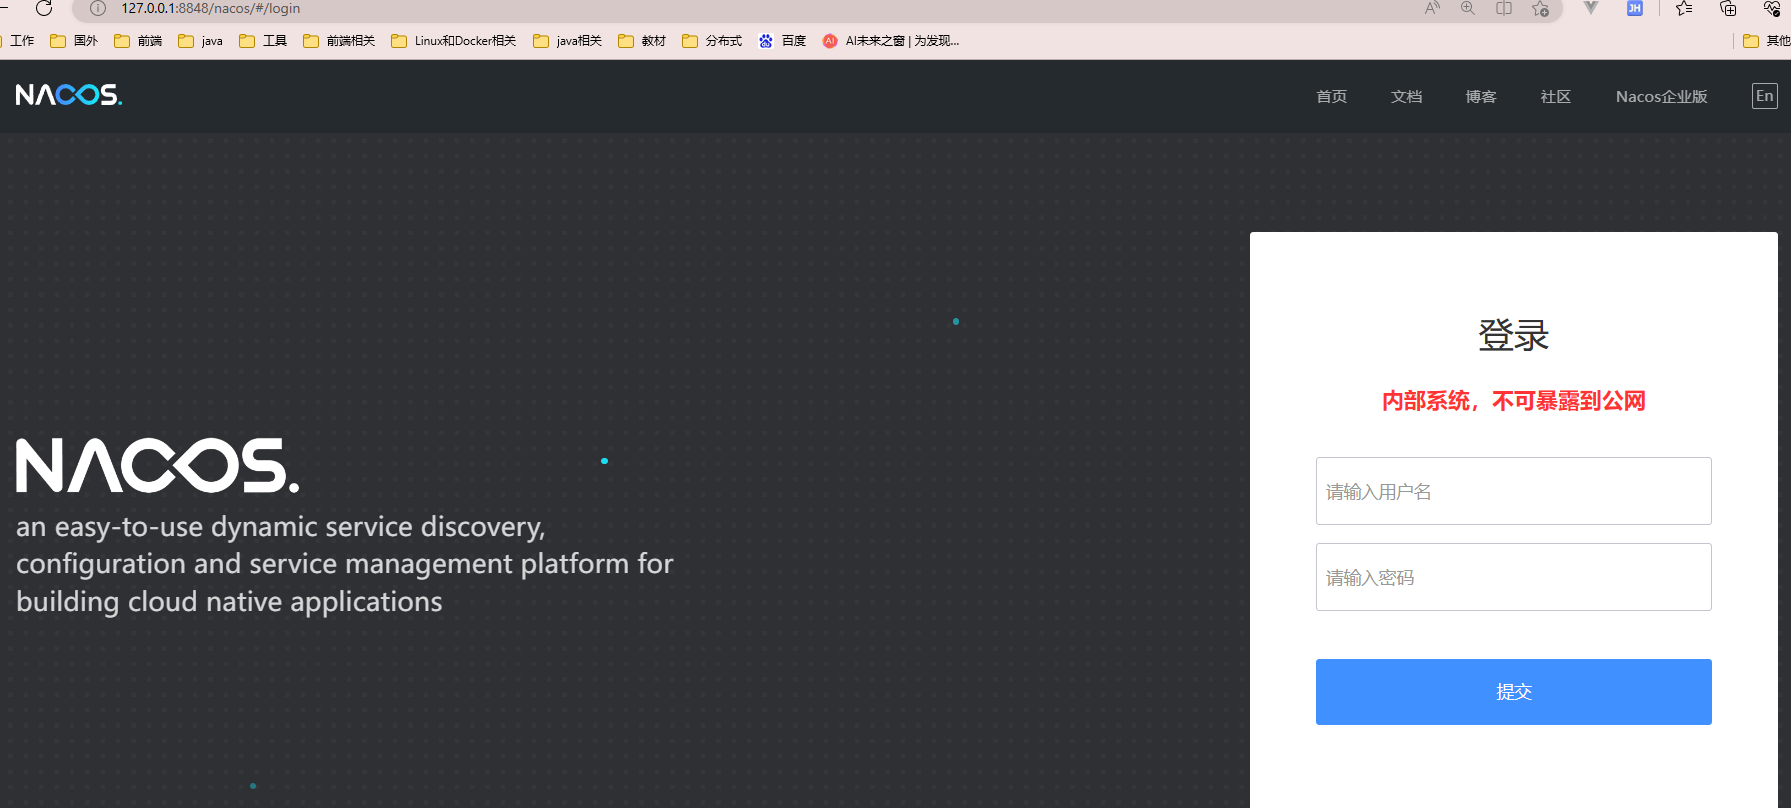The image size is (1791, 808).
Task: Open the 教材 bookmark folder
Action: (642, 41)
